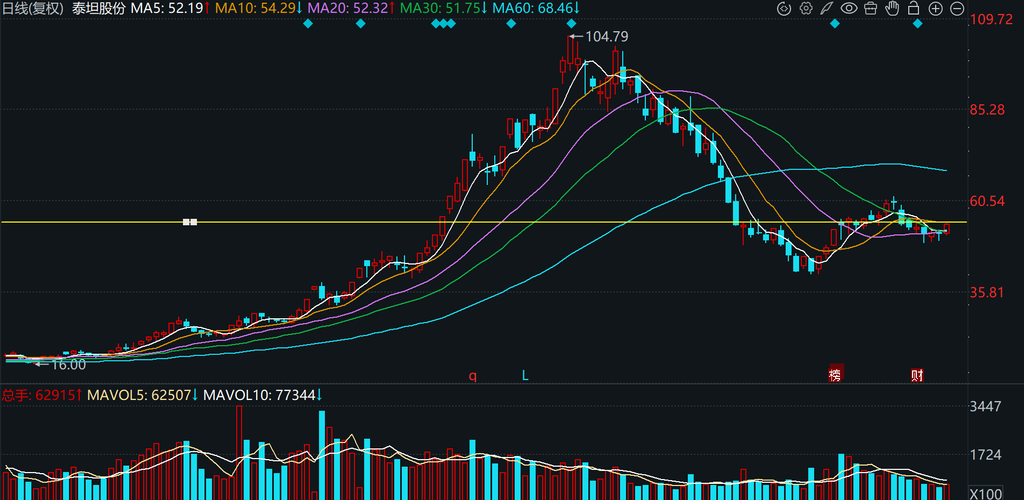
Task: Click the MA10: 54.29 indicator label
Action: click(257, 8)
